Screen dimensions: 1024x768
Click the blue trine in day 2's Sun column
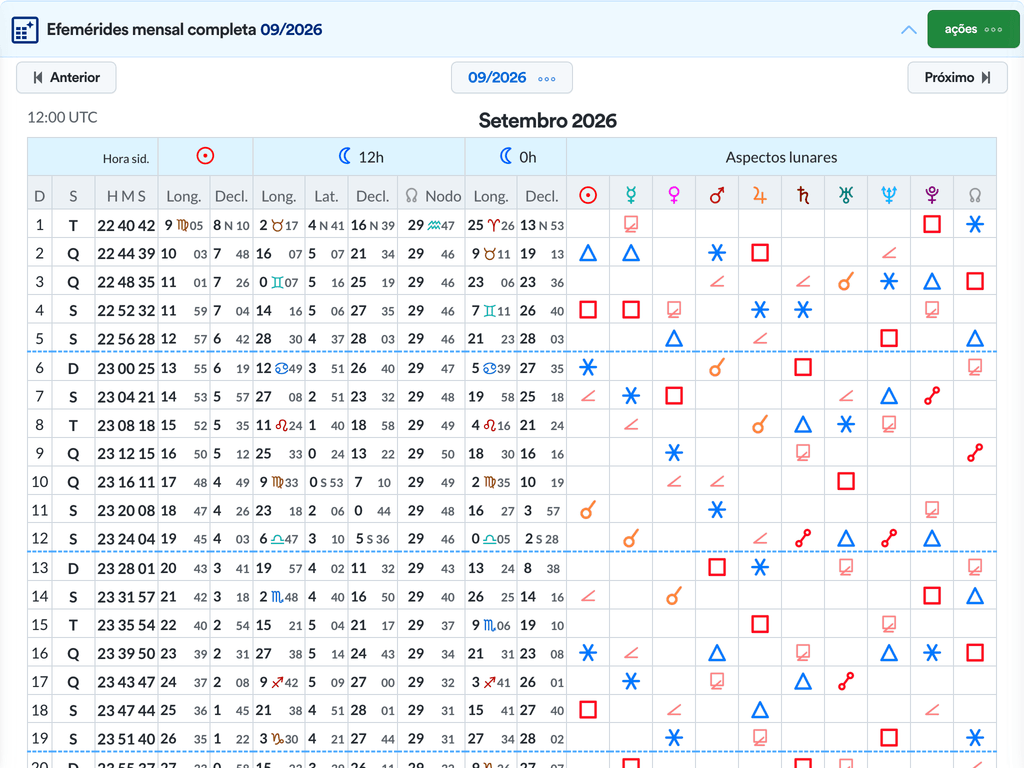point(588,253)
